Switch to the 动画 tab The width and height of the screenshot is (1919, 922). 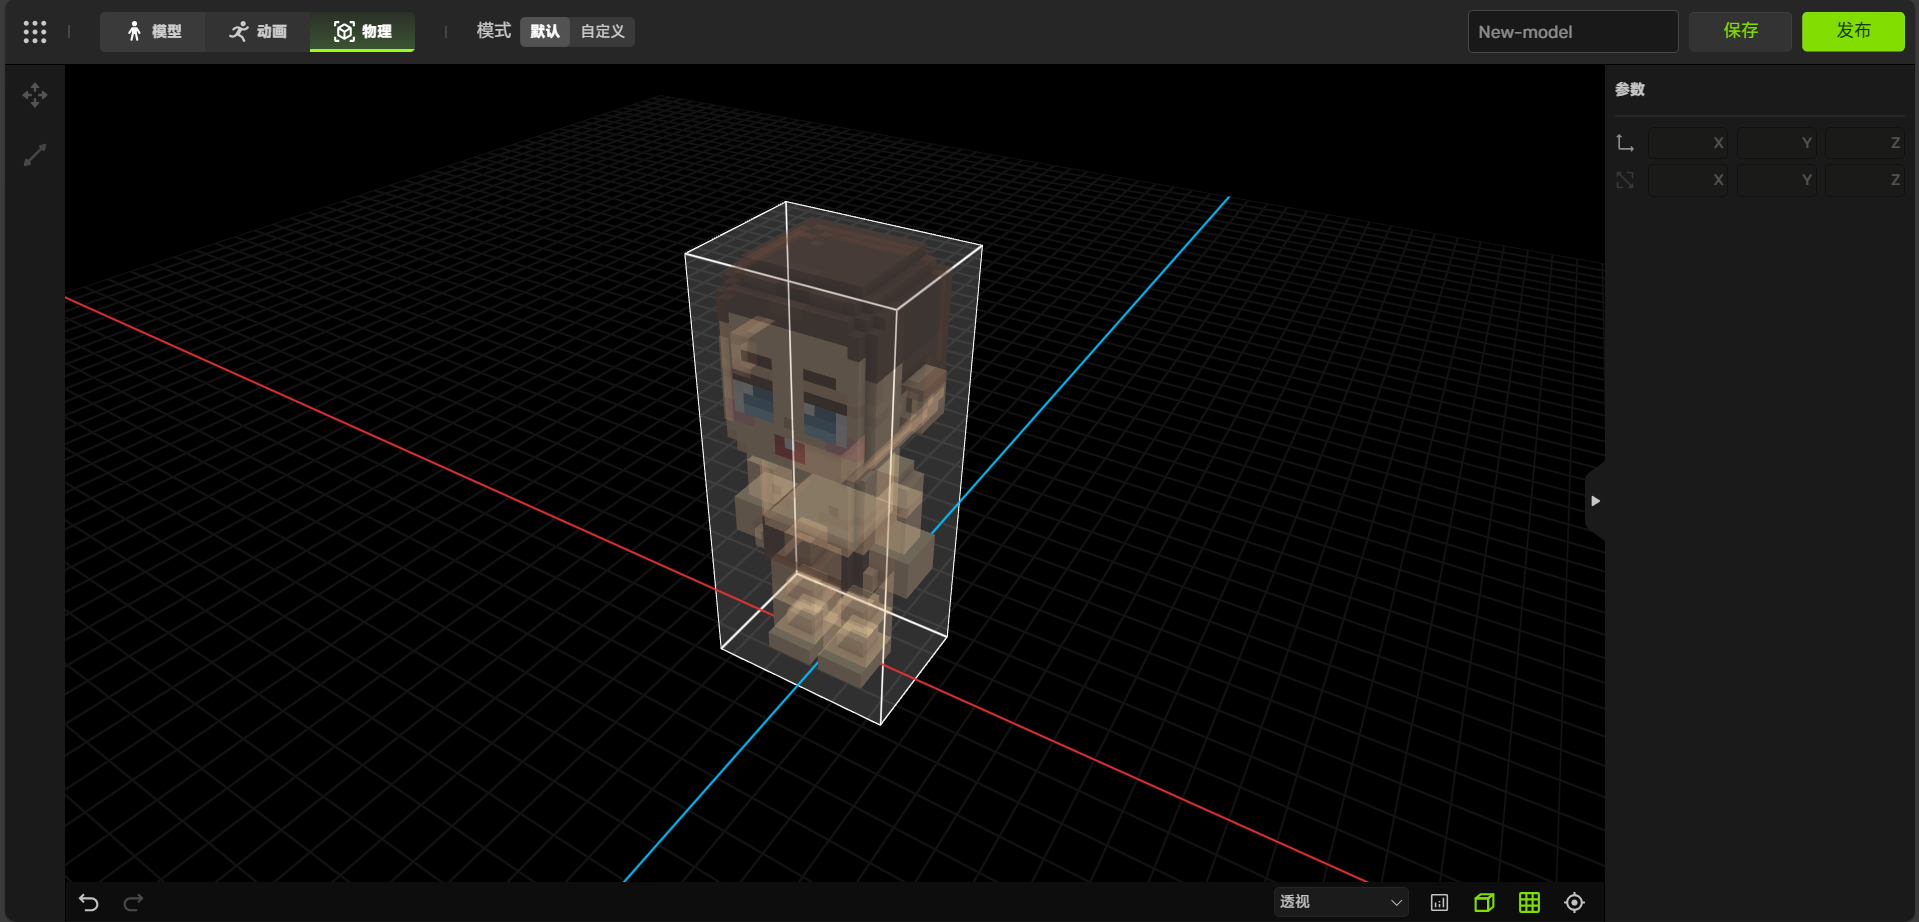(x=258, y=32)
